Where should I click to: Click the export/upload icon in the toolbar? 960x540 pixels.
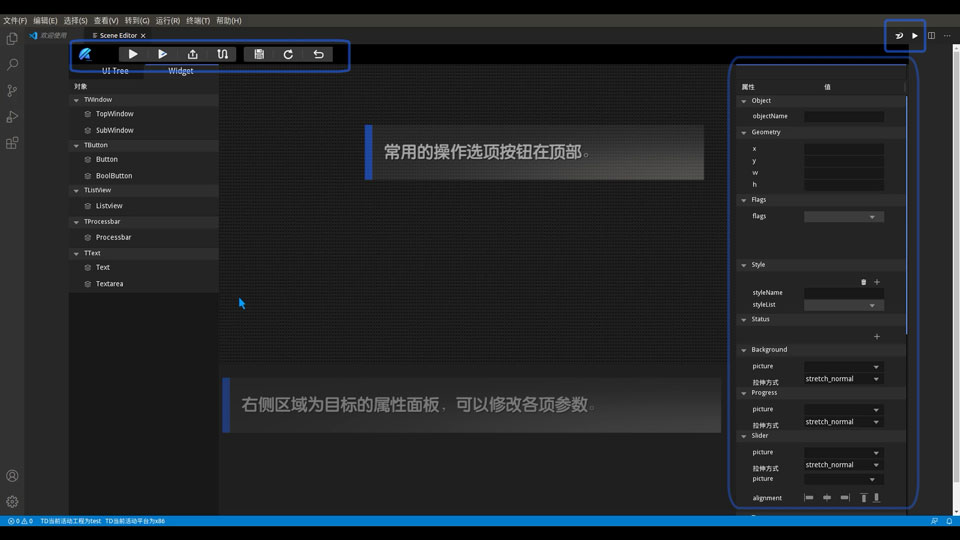[193, 54]
